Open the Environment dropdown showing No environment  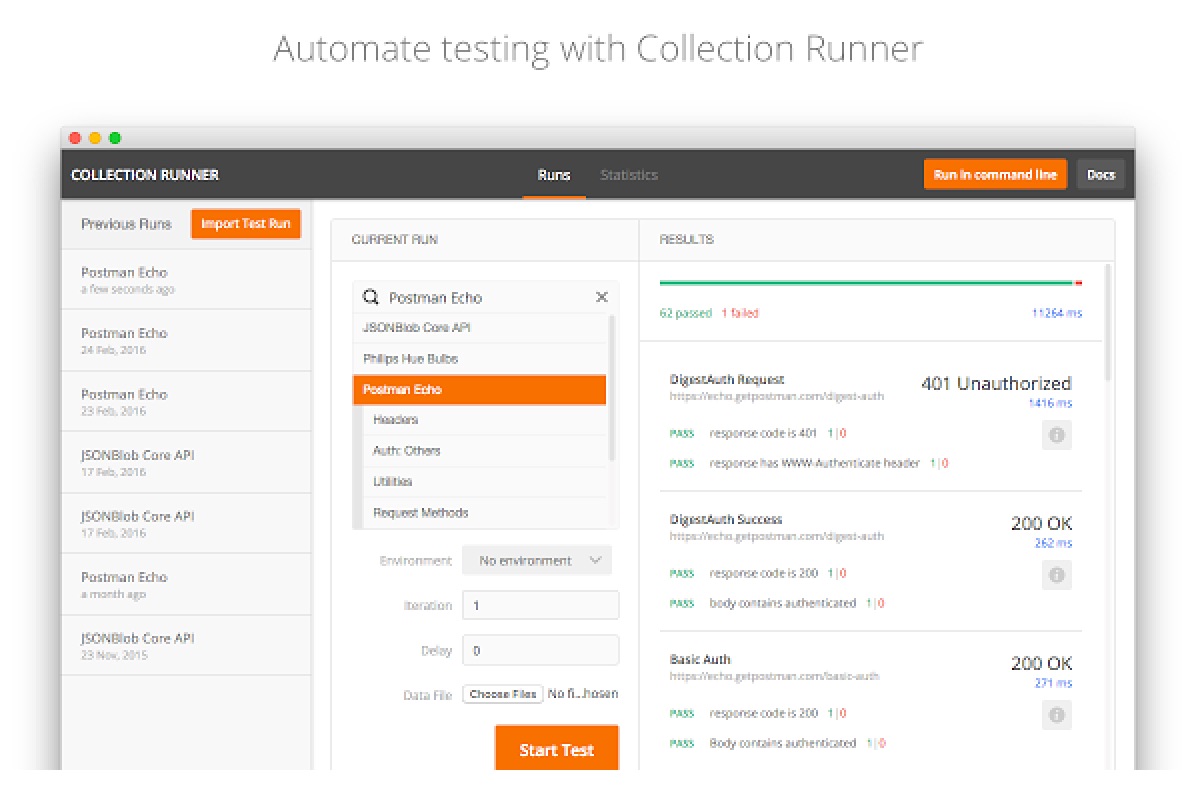tap(537, 561)
